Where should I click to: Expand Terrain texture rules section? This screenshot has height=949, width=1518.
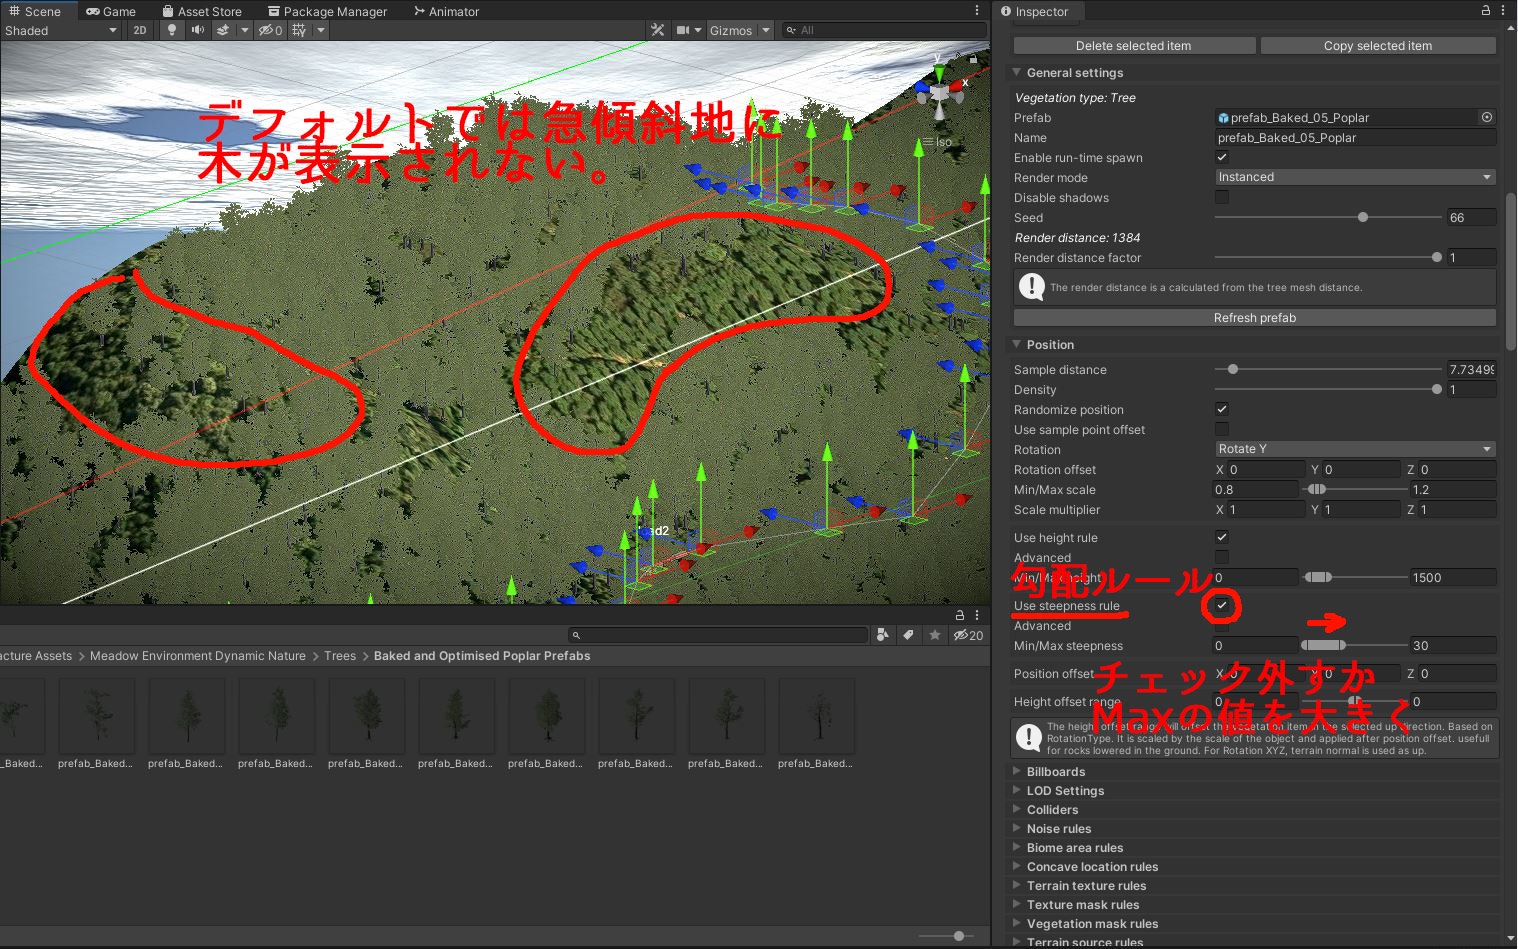pyautogui.click(x=1016, y=885)
